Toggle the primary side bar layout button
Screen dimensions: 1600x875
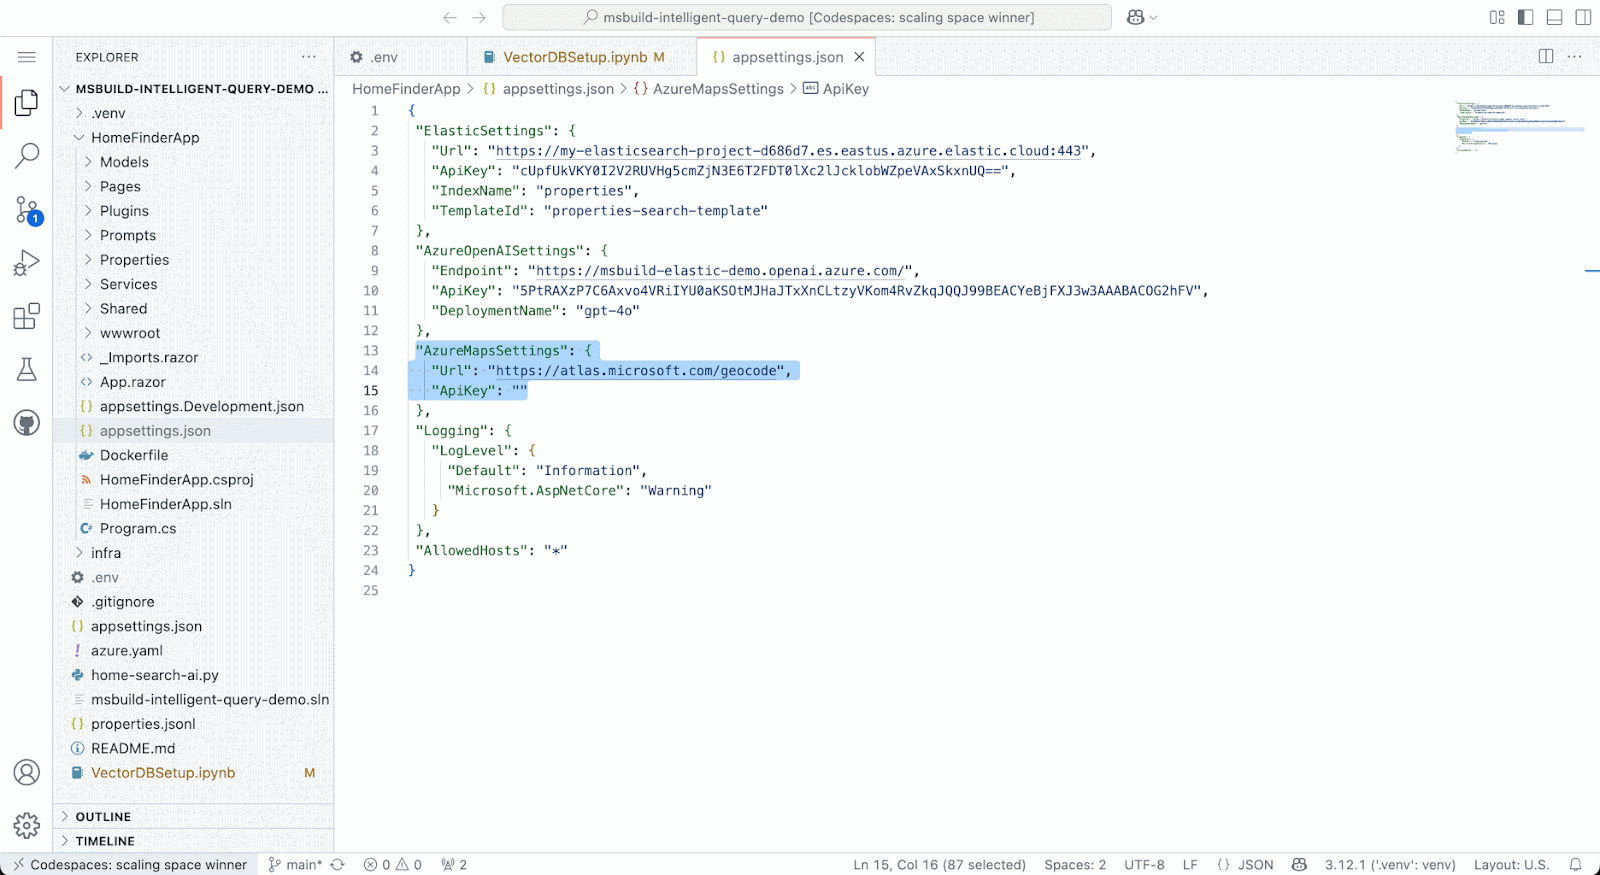(x=1525, y=17)
